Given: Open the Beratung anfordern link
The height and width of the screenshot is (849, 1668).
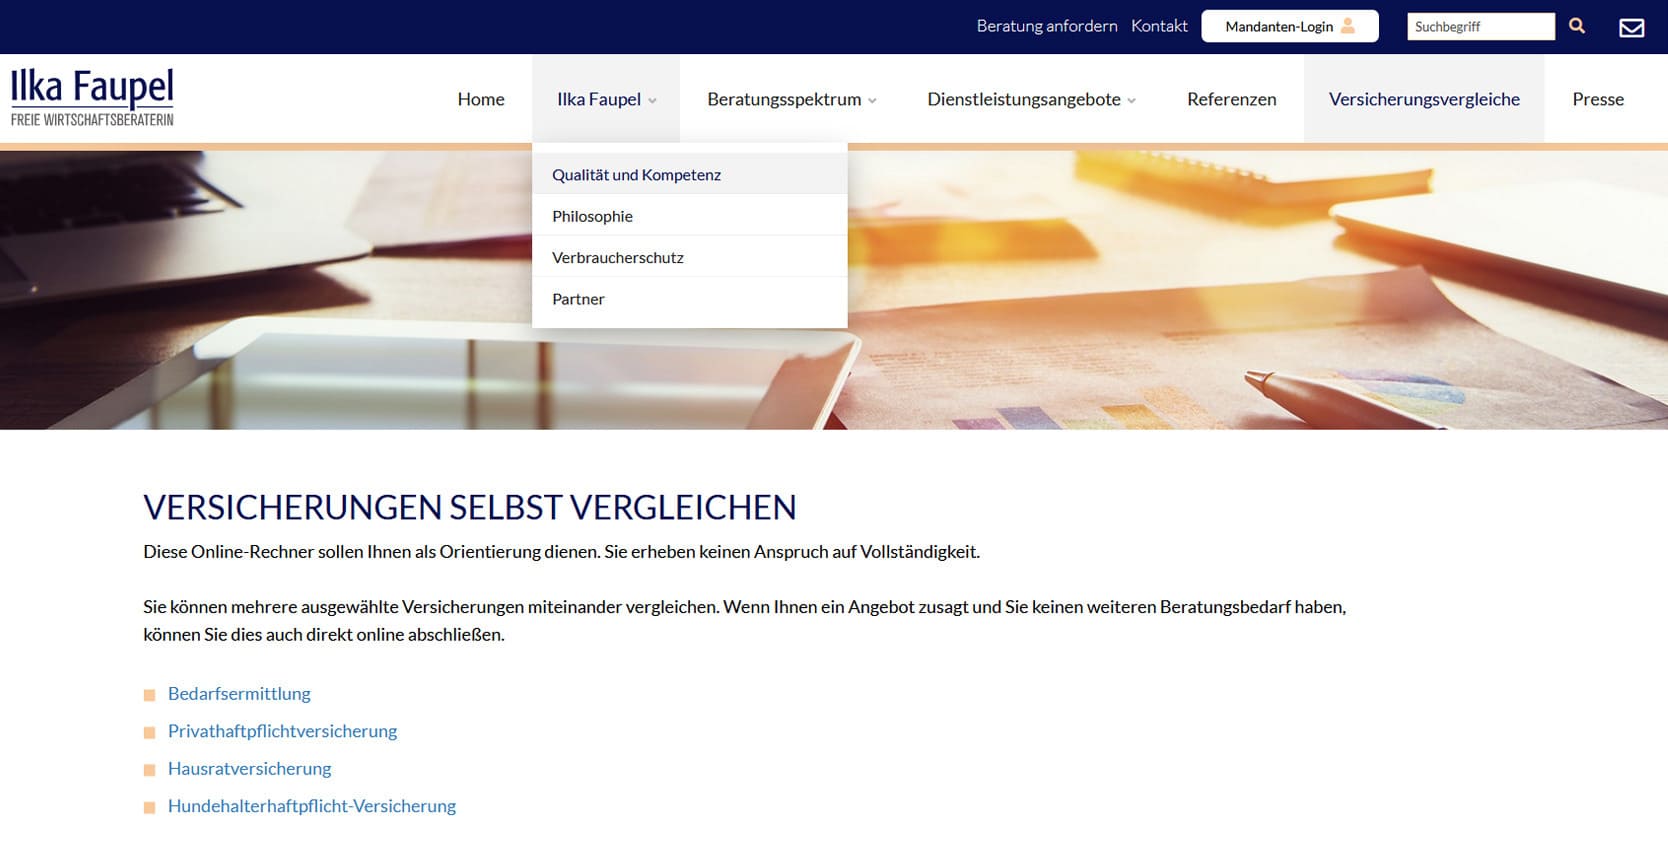Looking at the screenshot, I should coord(1046,26).
